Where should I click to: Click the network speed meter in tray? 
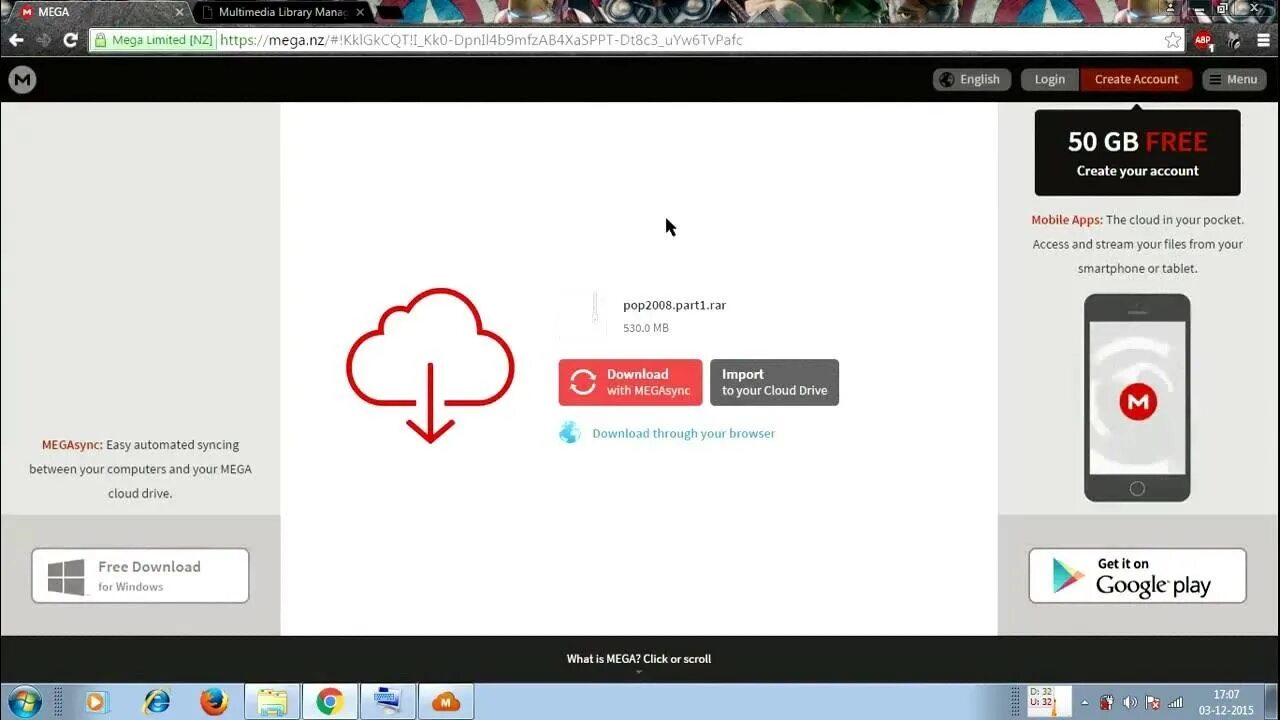[1049, 702]
